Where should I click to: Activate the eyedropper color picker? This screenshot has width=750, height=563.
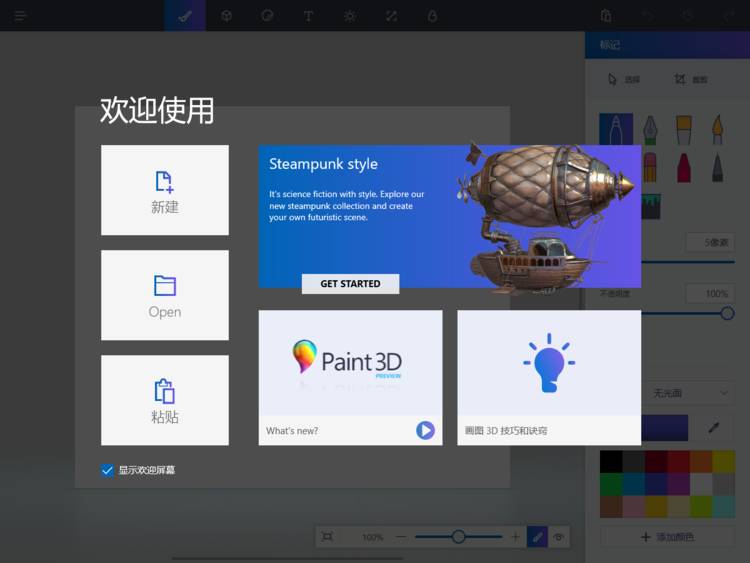[x=714, y=428]
